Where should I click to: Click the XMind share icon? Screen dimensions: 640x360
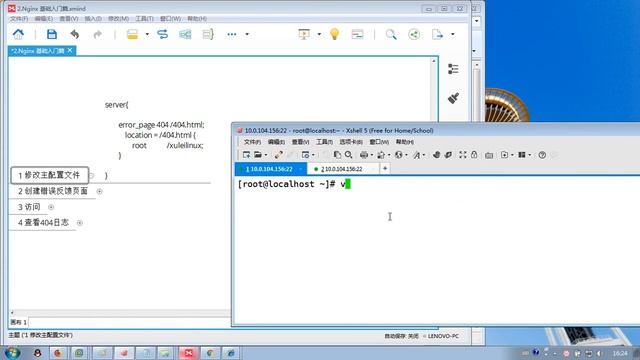click(414, 34)
